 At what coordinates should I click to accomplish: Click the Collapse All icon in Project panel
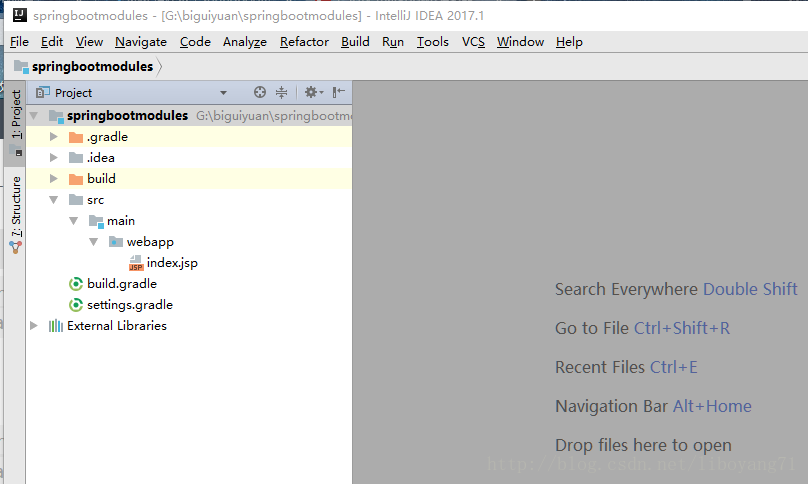(x=281, y=92)
